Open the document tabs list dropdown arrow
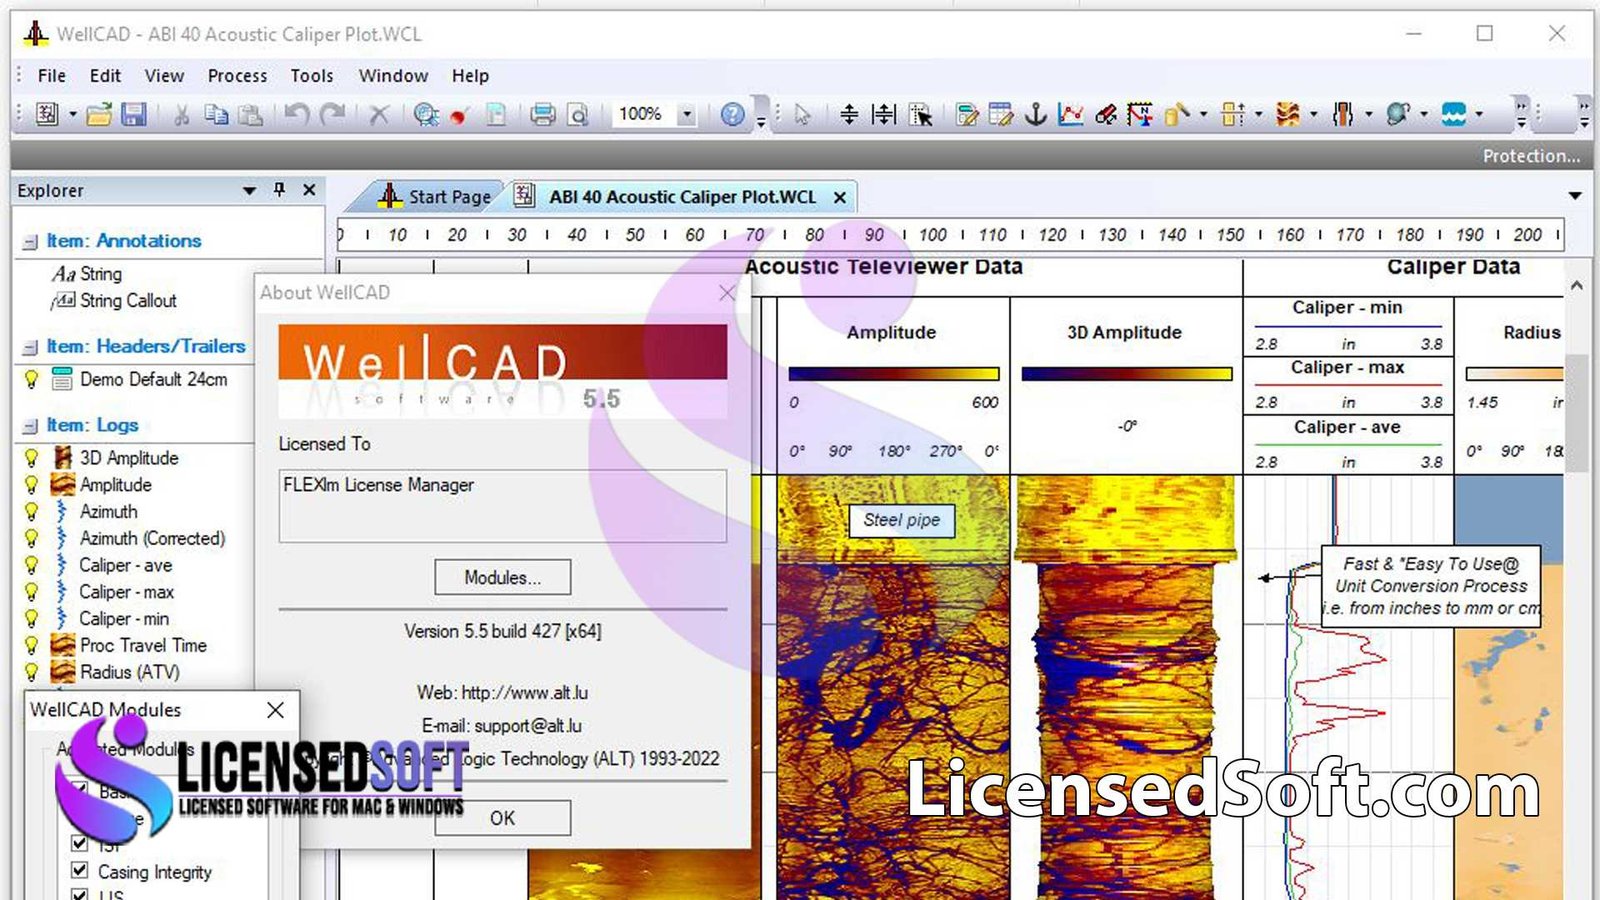Image resolution: width=1600 pixels, height=900 pixels. 1575,196
